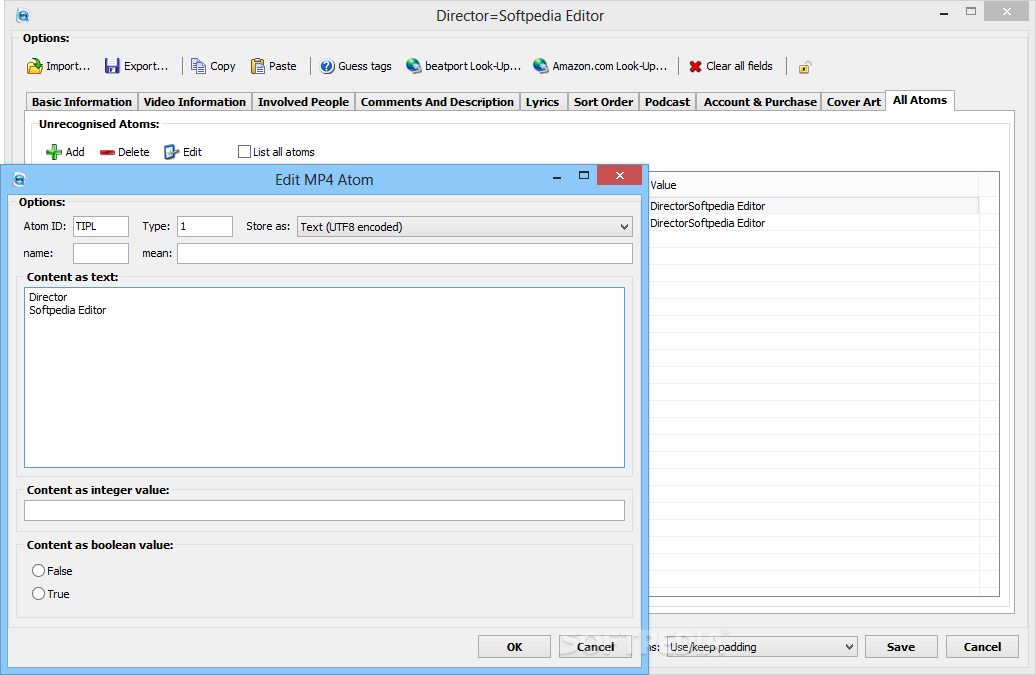Image resolution: width=1036 pixels, height=675 pixels.
Task: Click the name input field
Action: pyautogui.click(x=100, y=254)
